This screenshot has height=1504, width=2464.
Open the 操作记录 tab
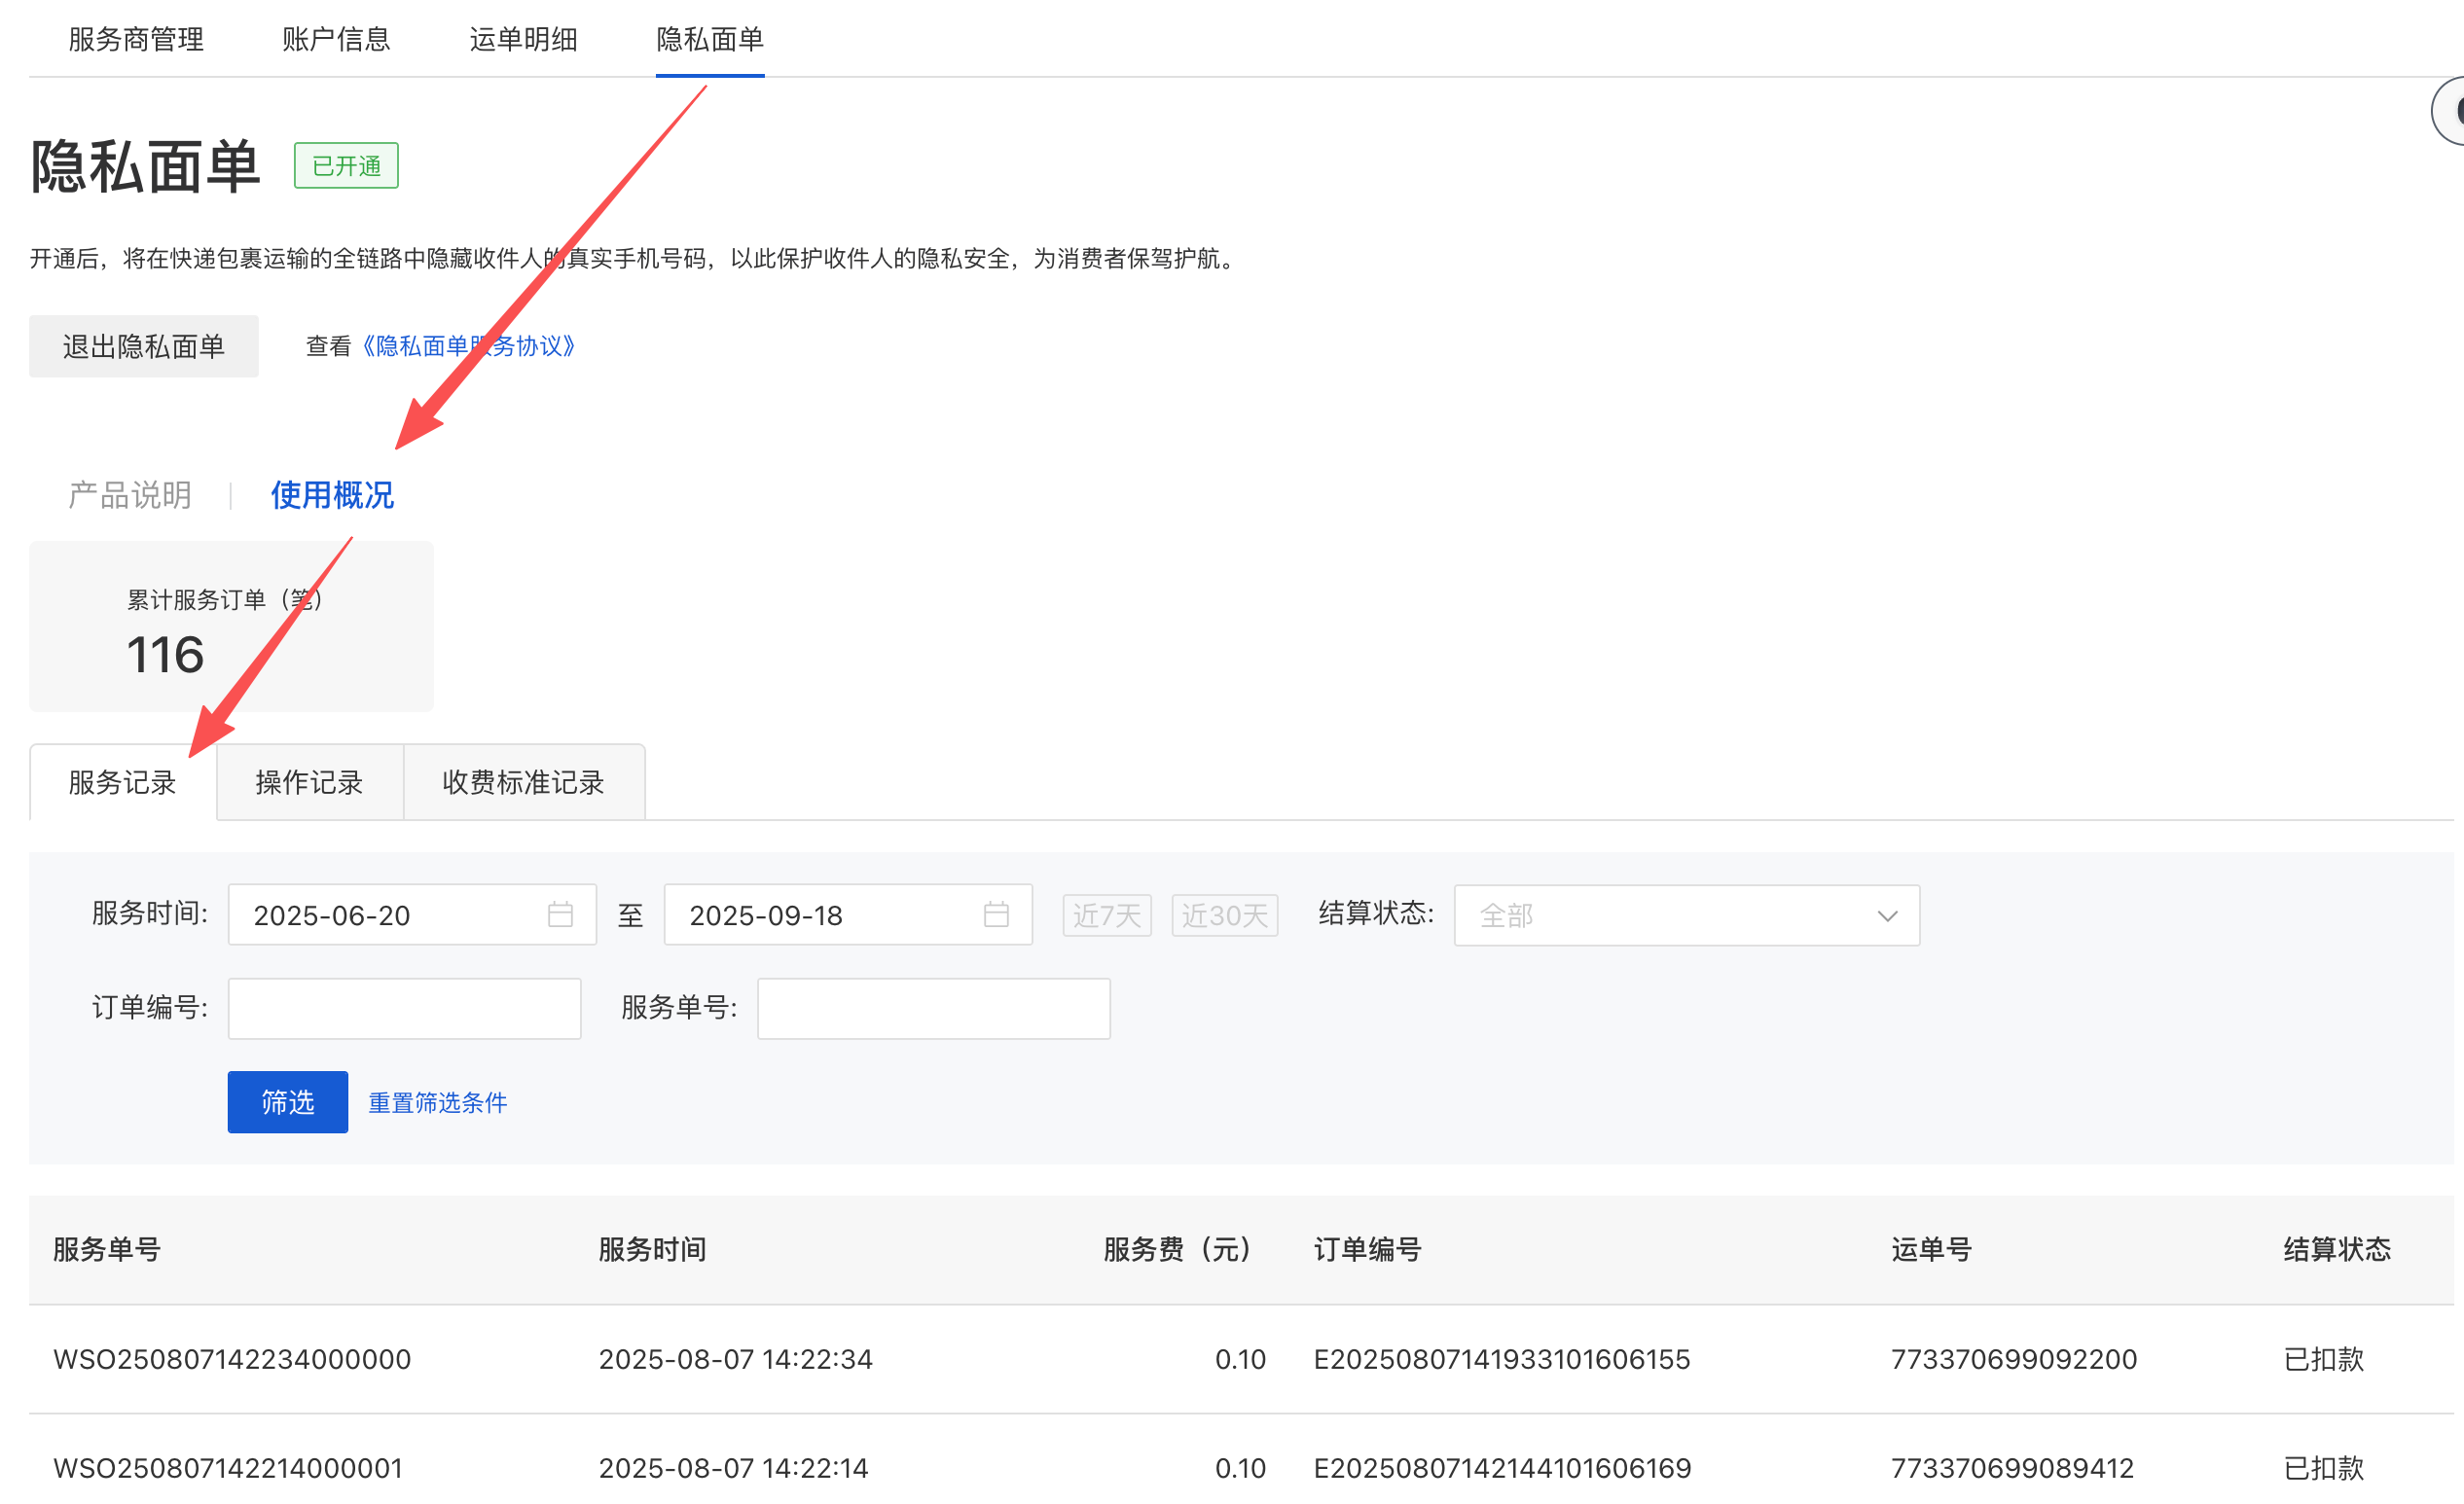(x=309, y=782)
